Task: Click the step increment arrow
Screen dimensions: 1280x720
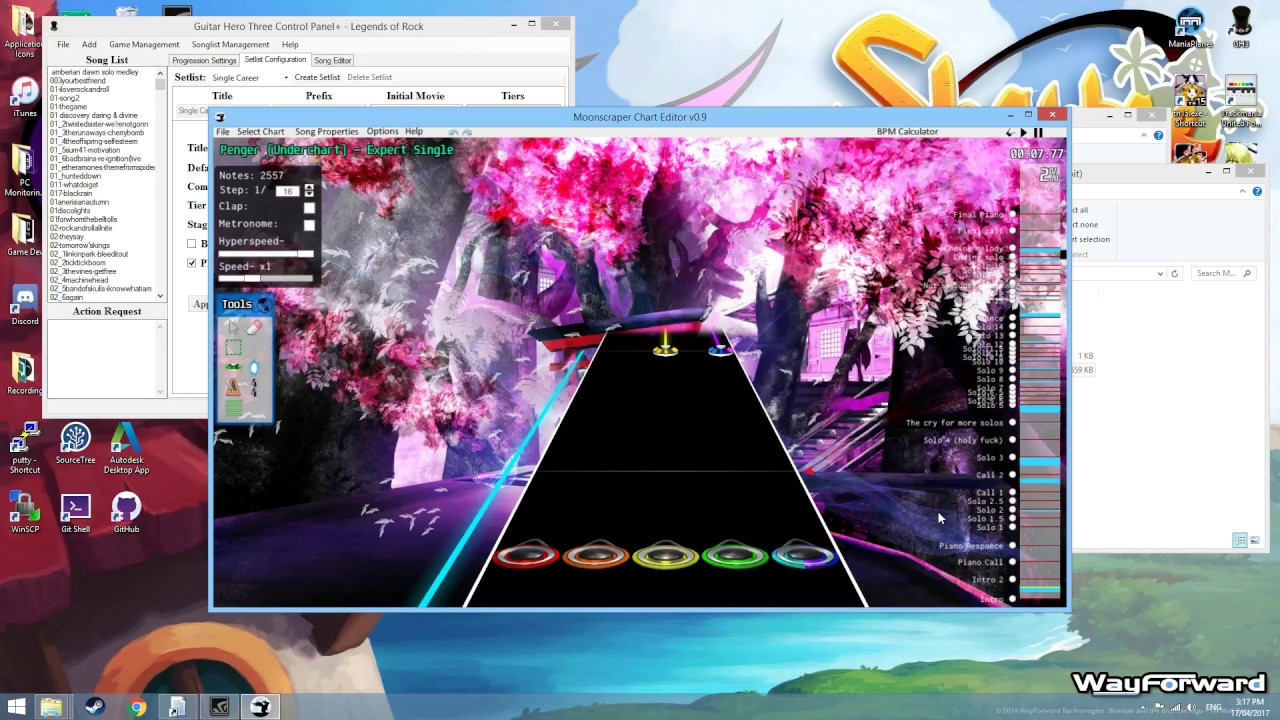Action: coord(309,187)
